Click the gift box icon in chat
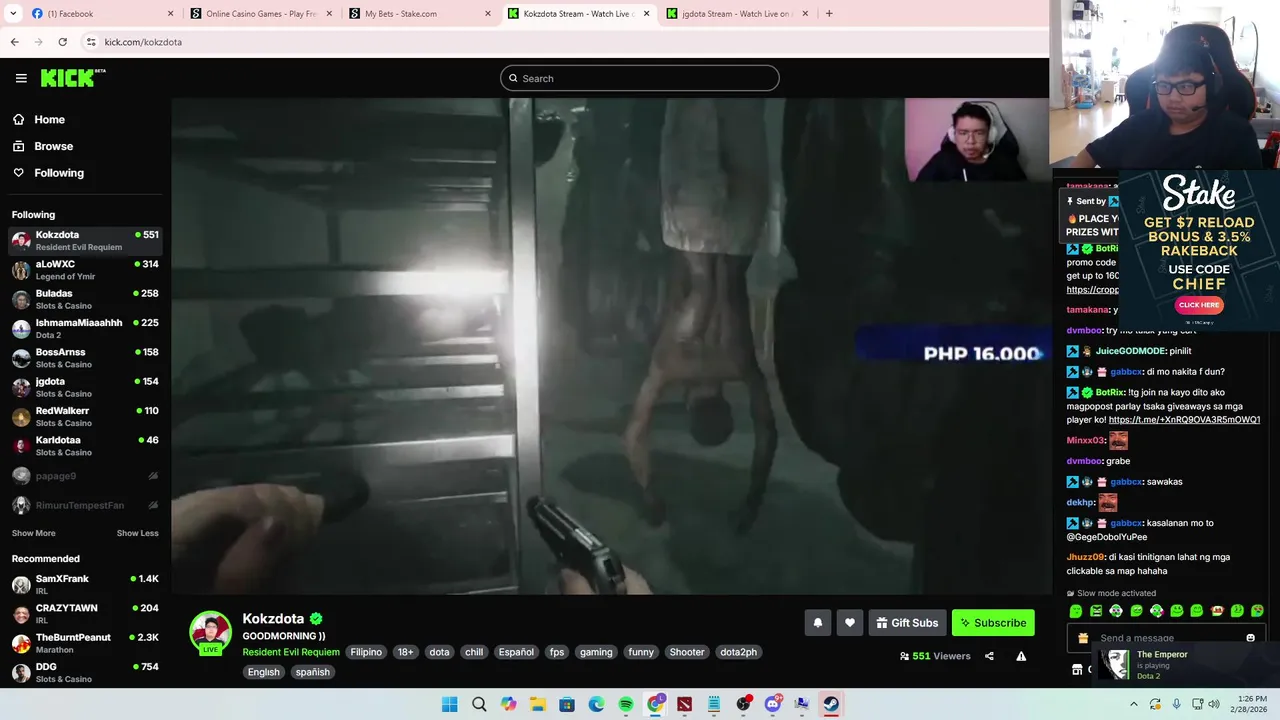Image resolution: width=1280 pixels, height=720 pixels. pyautogui.click(x=1083, y=638)
